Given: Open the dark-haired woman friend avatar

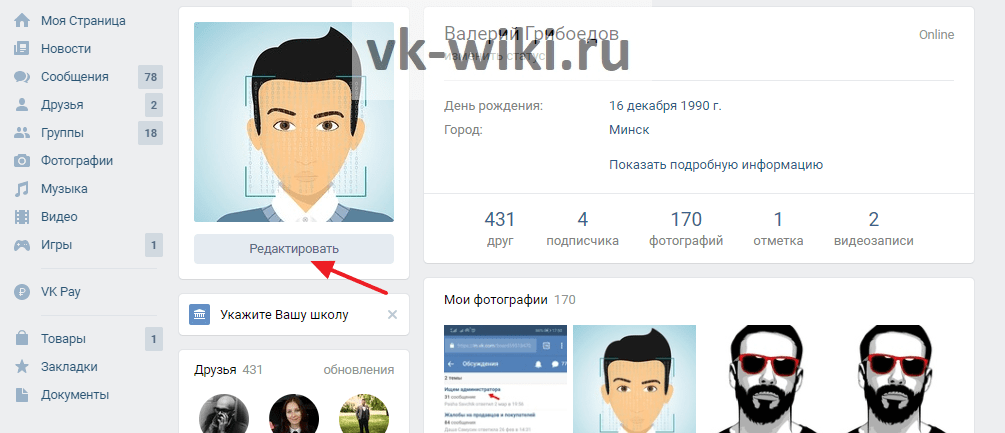Looking at the screenshot, I should 294,414.
